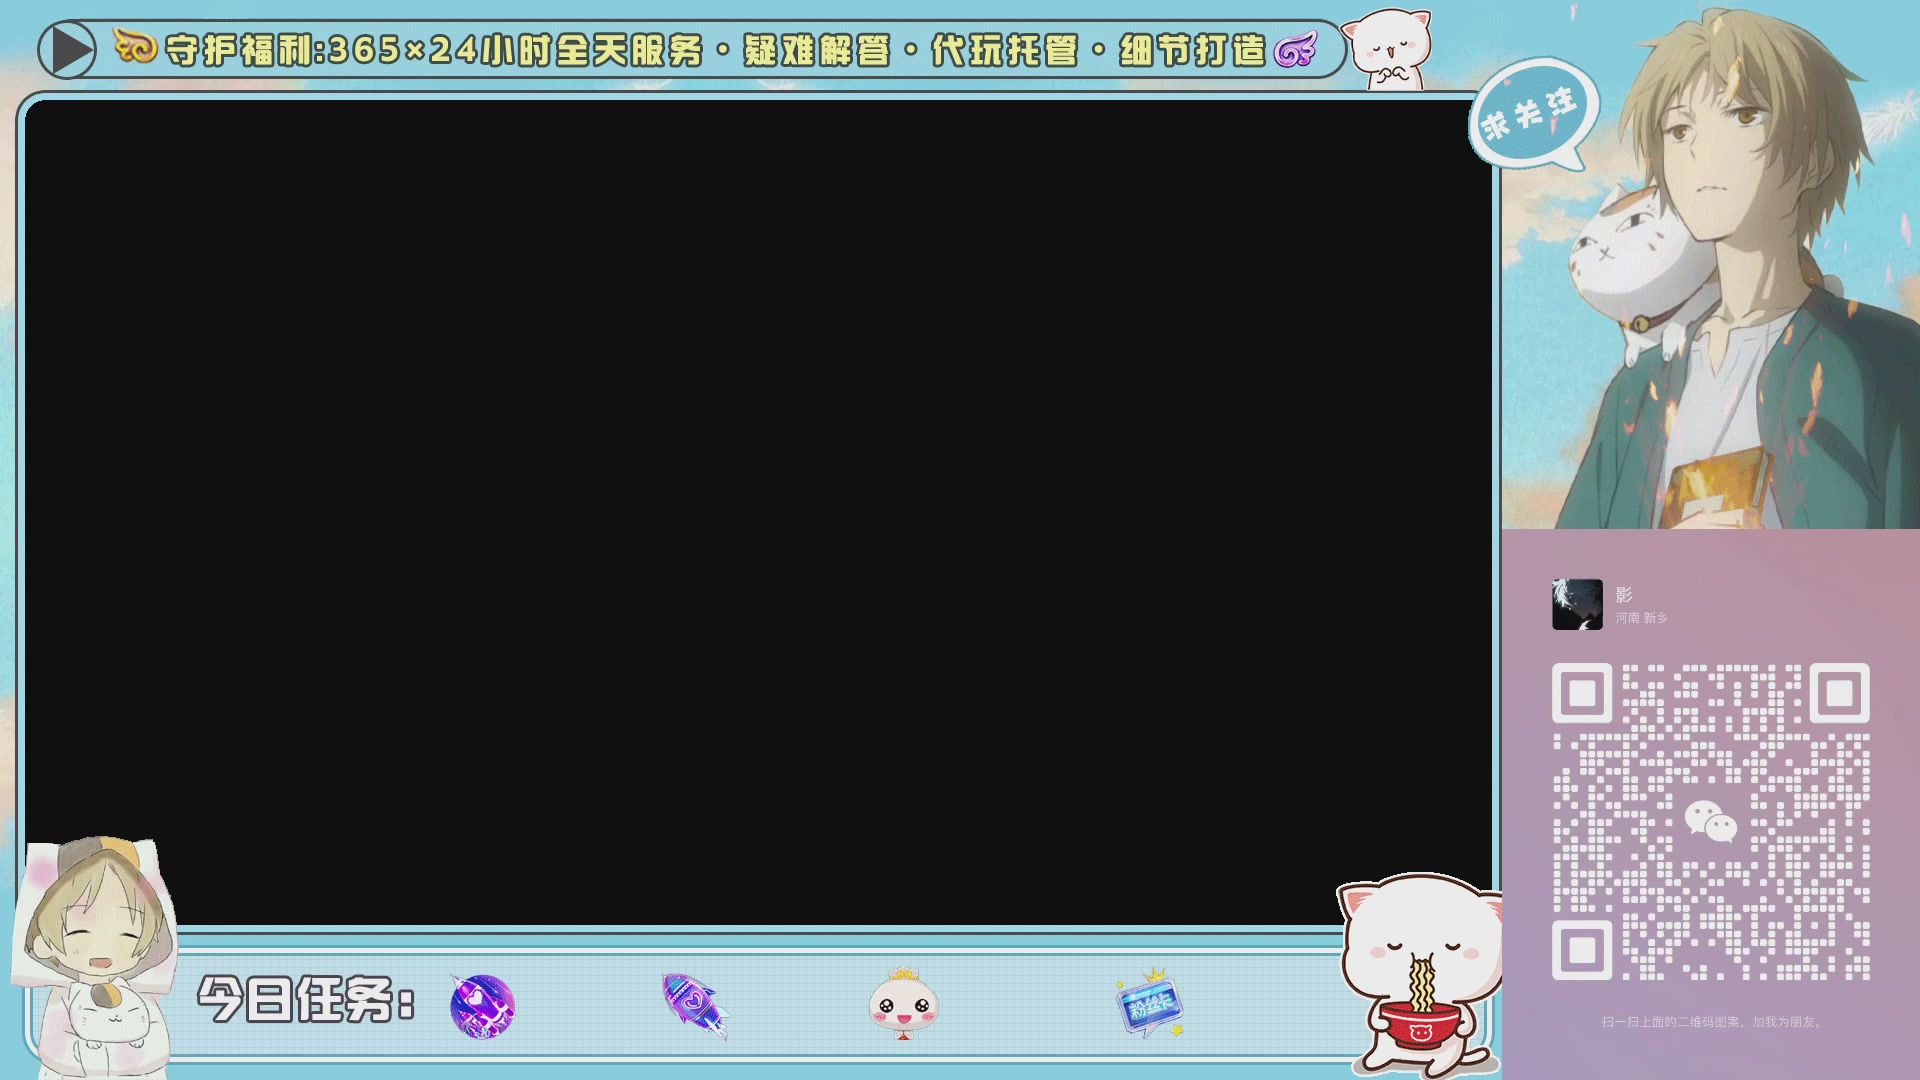Click the rocket gift icon
The width and height of the screenshot is (1920, 1080).
point(695,1005)
